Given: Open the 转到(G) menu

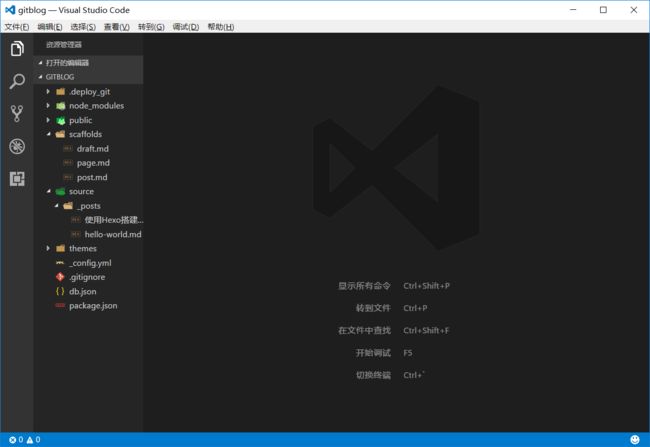Looking at the screenshot, I should 151,27.
